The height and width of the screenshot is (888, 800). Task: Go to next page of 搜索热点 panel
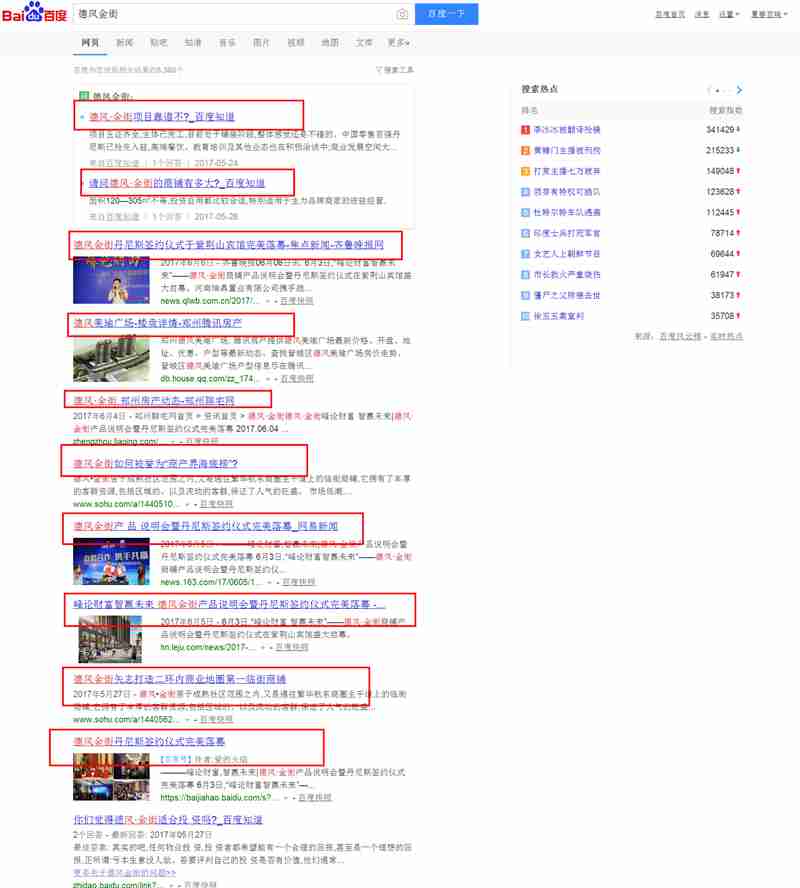pyautogui.click(x=739, y=90)
